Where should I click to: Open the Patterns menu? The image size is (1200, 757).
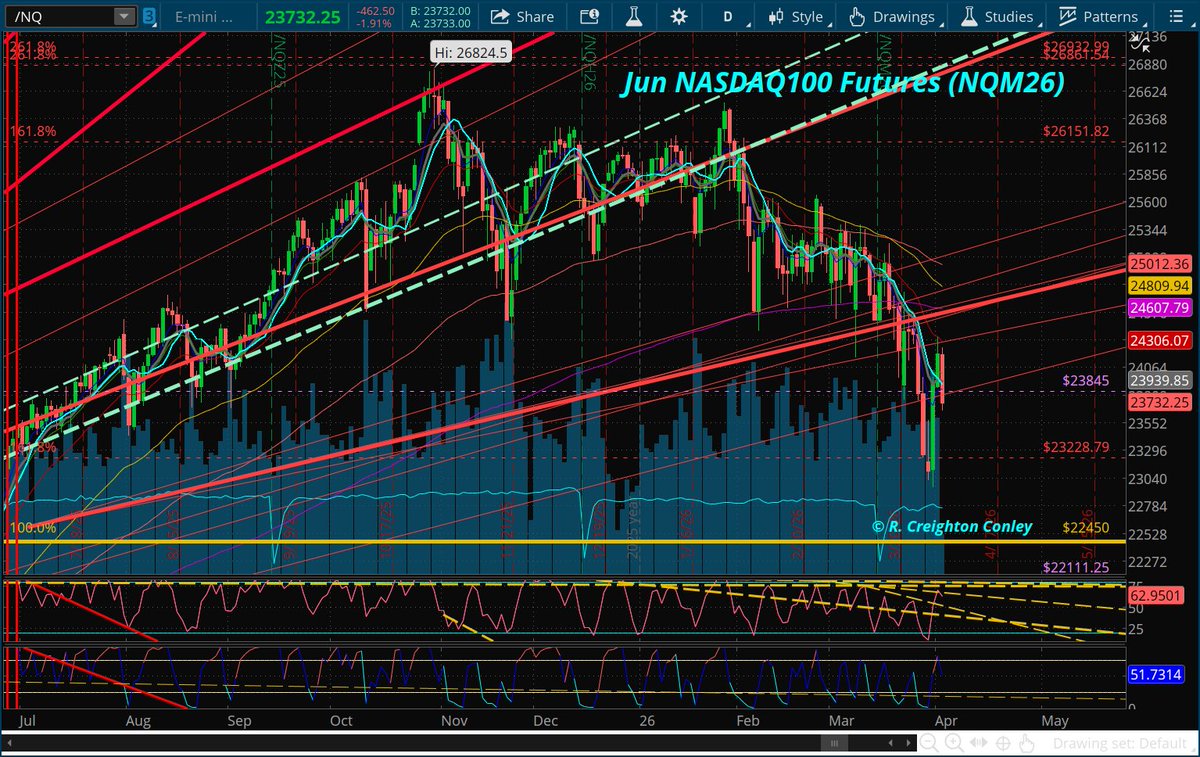point(1099,16)
